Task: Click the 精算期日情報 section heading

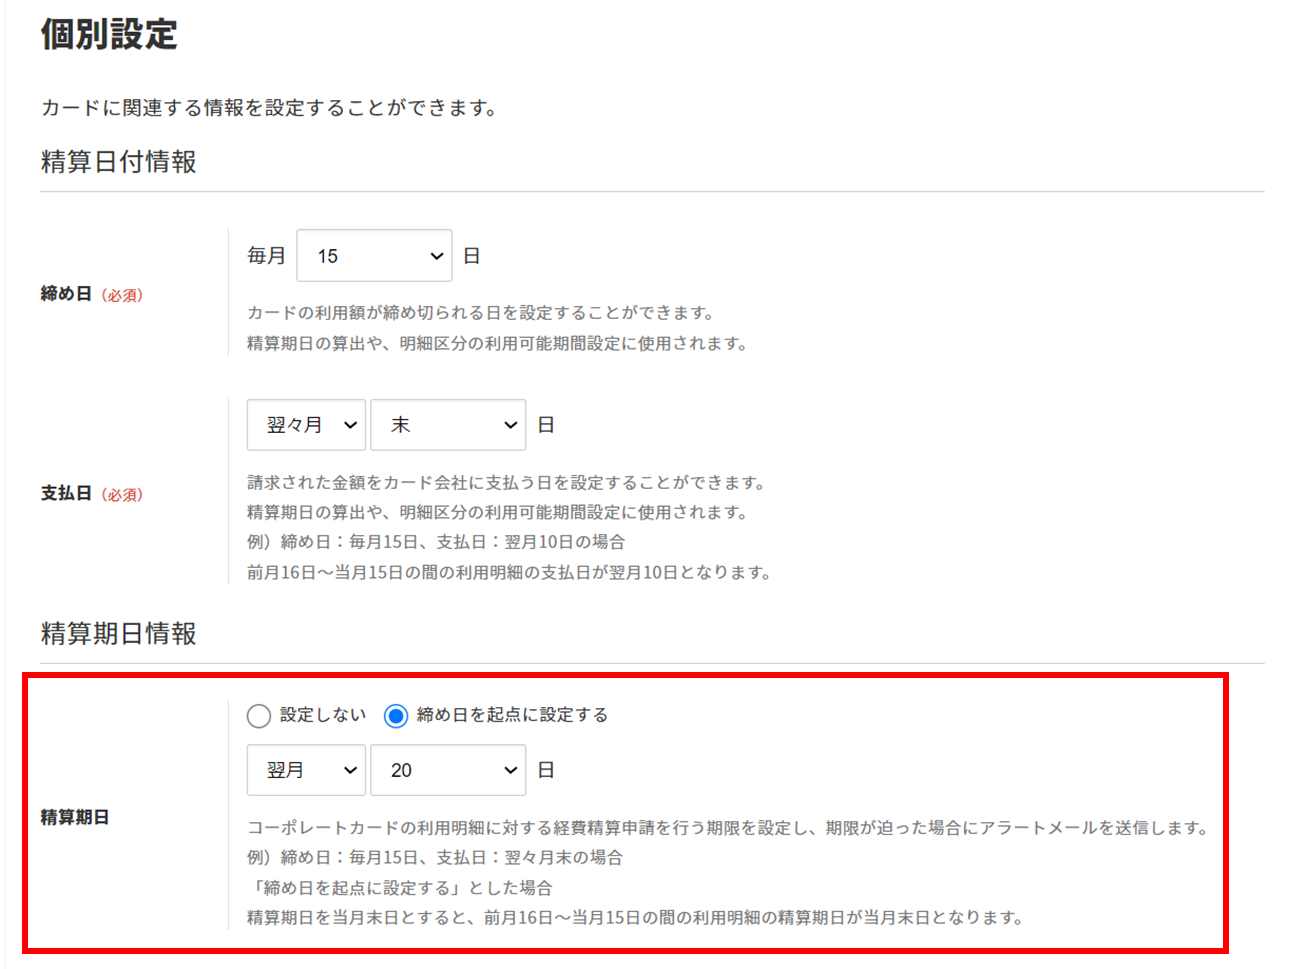Action: click(x=118, y=634)
